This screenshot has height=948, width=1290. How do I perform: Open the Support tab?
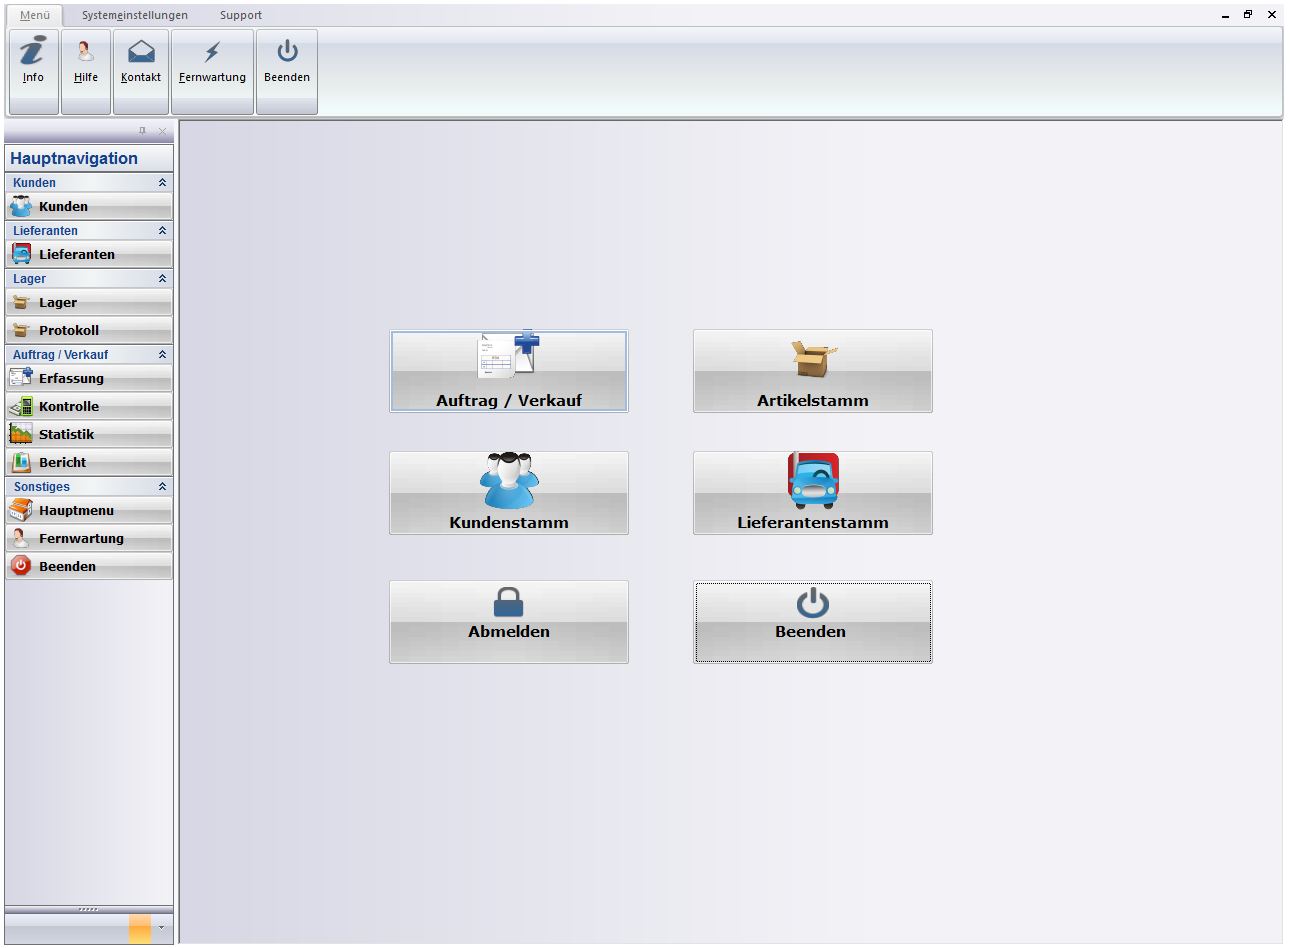(x=241, y=16)
